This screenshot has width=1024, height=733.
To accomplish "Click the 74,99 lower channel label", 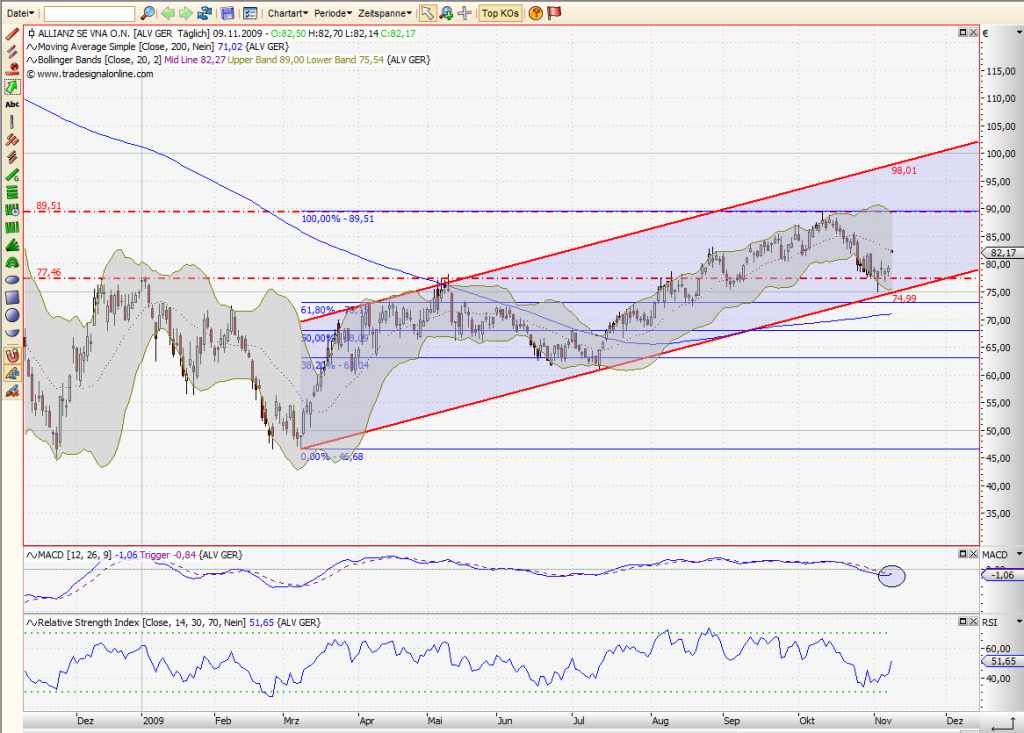I will 904,299.
